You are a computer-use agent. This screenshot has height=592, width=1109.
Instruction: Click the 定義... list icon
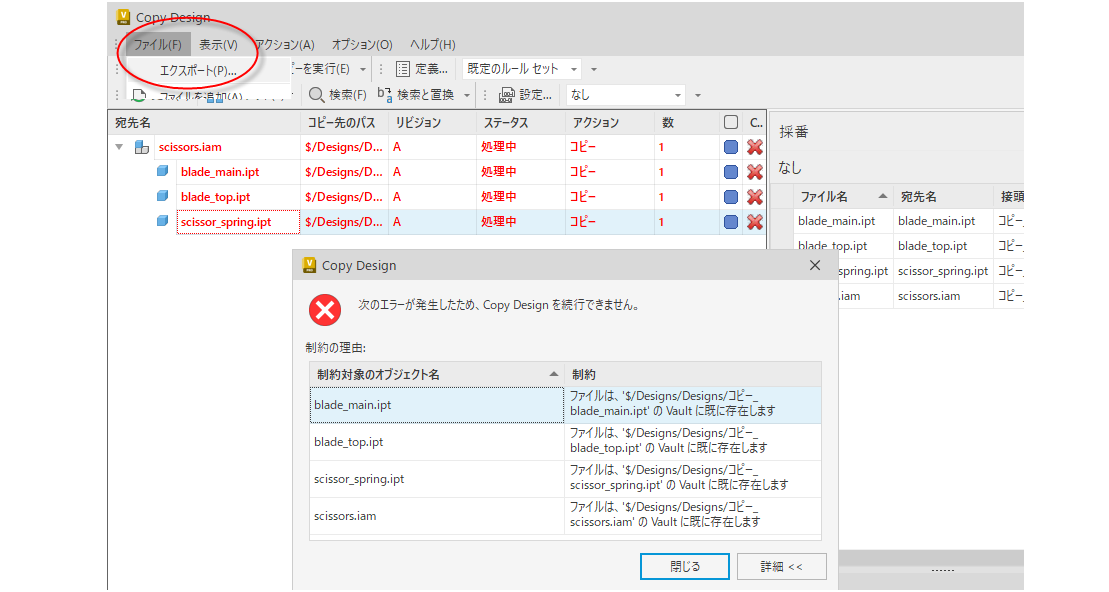[402, 69]
